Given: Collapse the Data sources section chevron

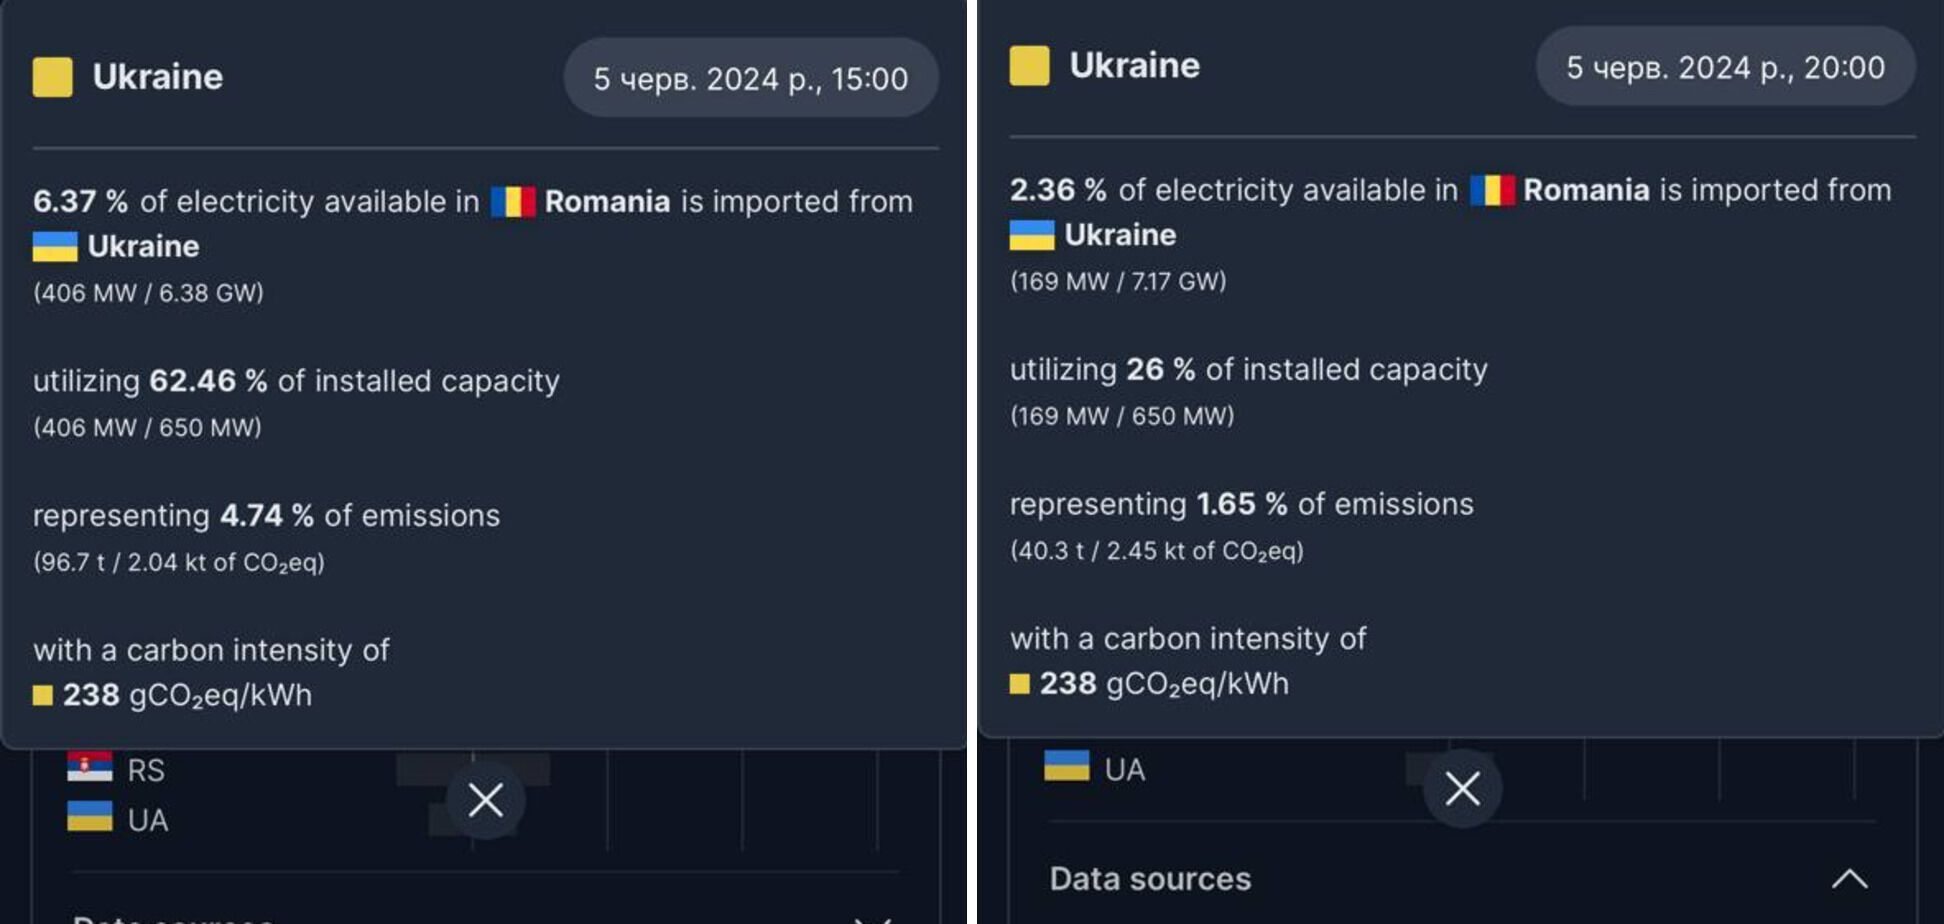Looking at the screenshot, I should click(x=1849, y=879).
